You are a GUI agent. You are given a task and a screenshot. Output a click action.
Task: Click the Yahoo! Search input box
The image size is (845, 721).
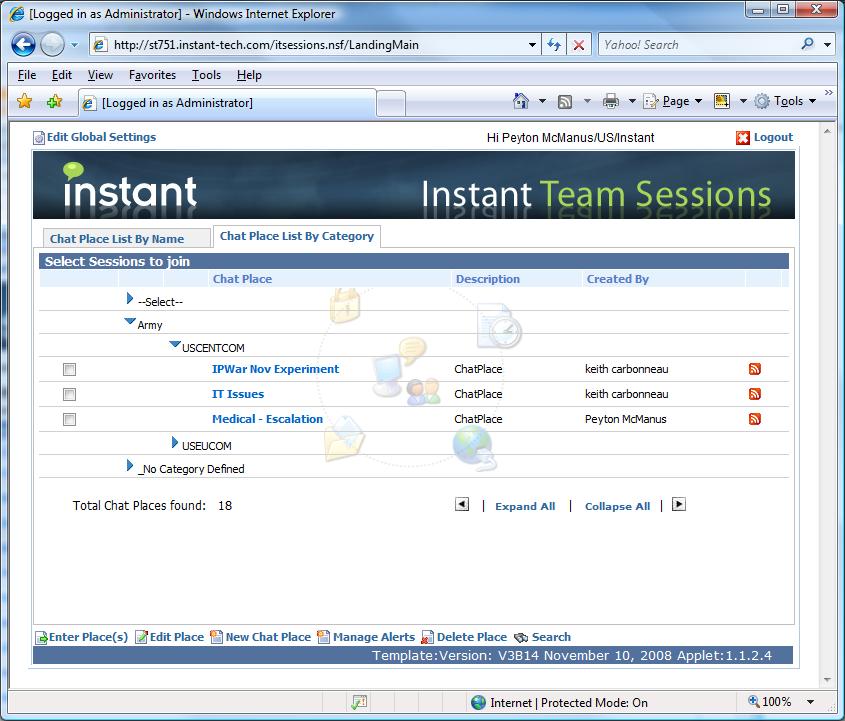(x=698, y=45)
